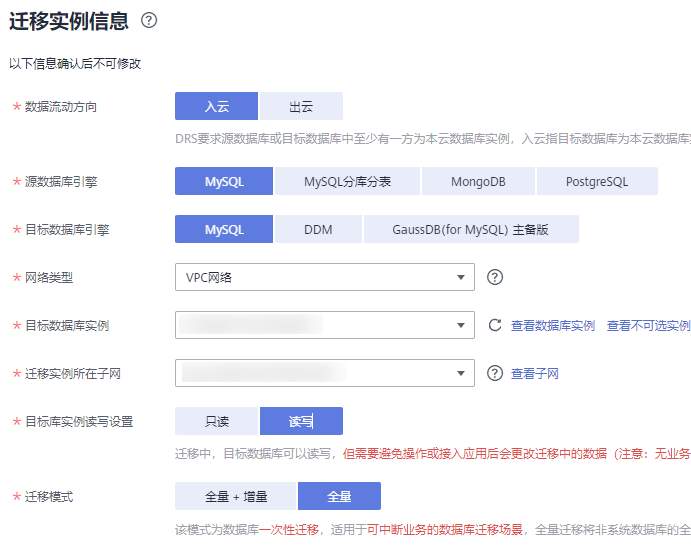Set target instance to 读写 mode
The image size is (691, 546).
[301, 421]
